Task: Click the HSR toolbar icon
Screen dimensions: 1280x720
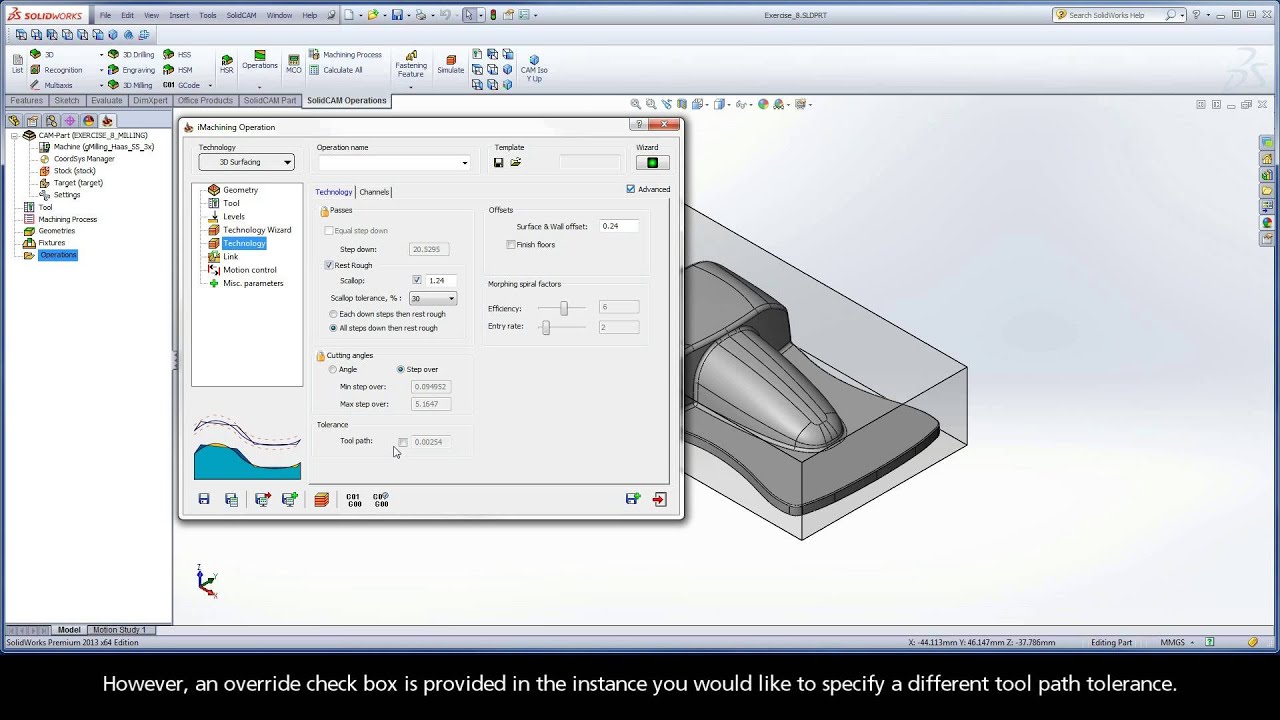Action: point(227,64)
